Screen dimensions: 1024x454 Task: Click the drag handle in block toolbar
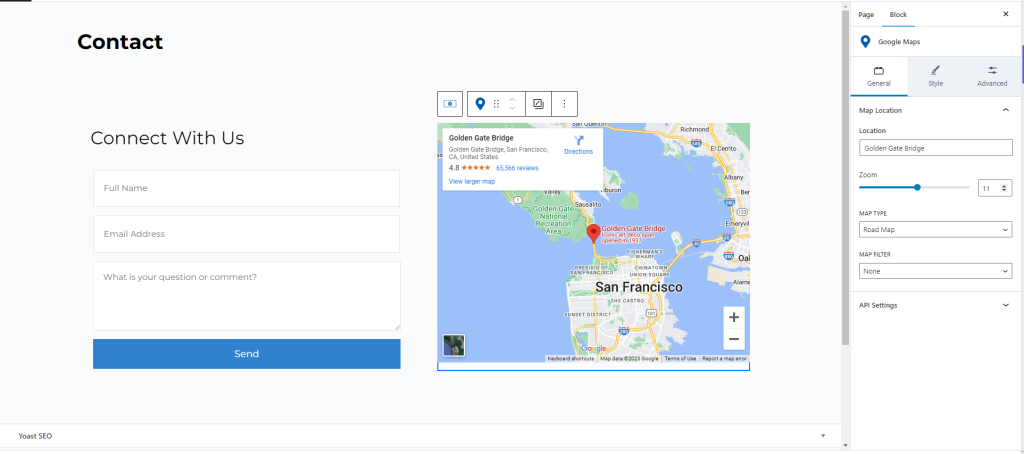click(x=496, y=103)
